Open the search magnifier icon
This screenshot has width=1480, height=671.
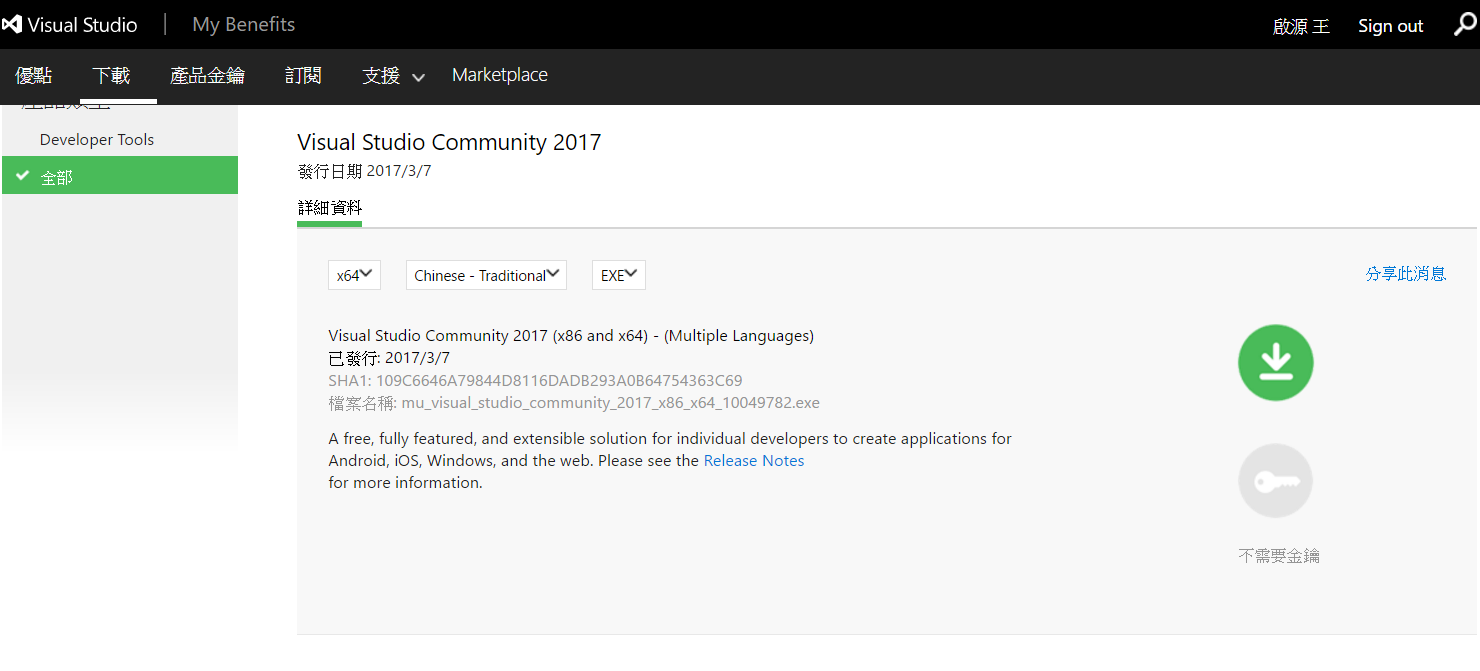pos(1465,25)
